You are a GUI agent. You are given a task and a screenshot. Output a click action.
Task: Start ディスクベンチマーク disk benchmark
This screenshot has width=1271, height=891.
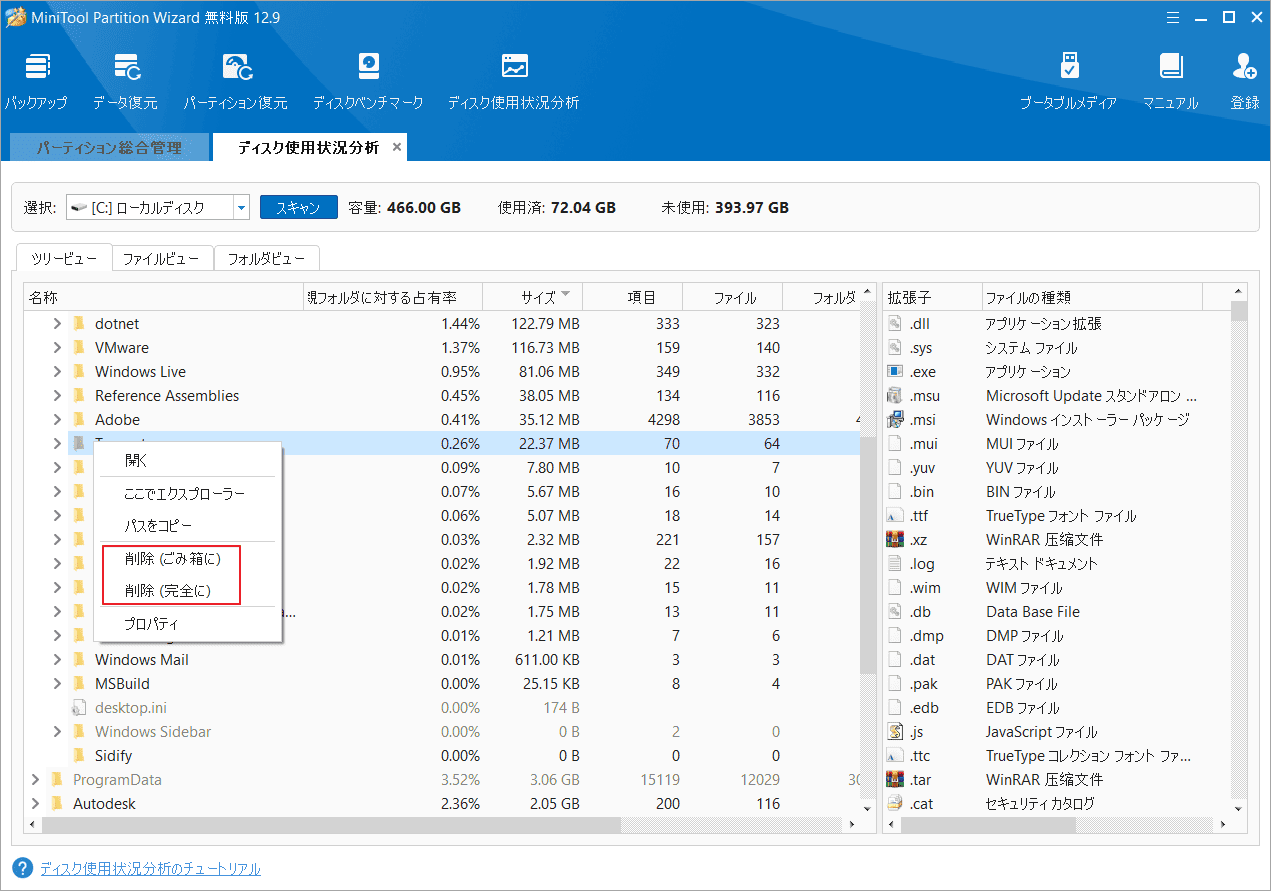coord(368,80)
